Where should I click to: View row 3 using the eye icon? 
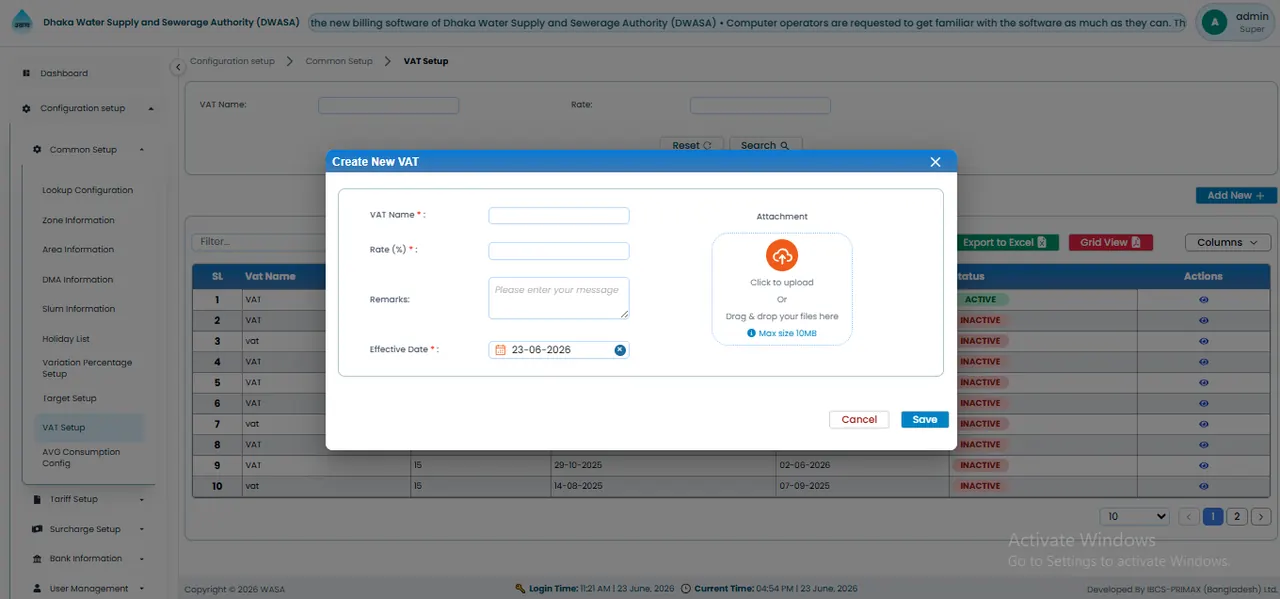(1203, 341)
